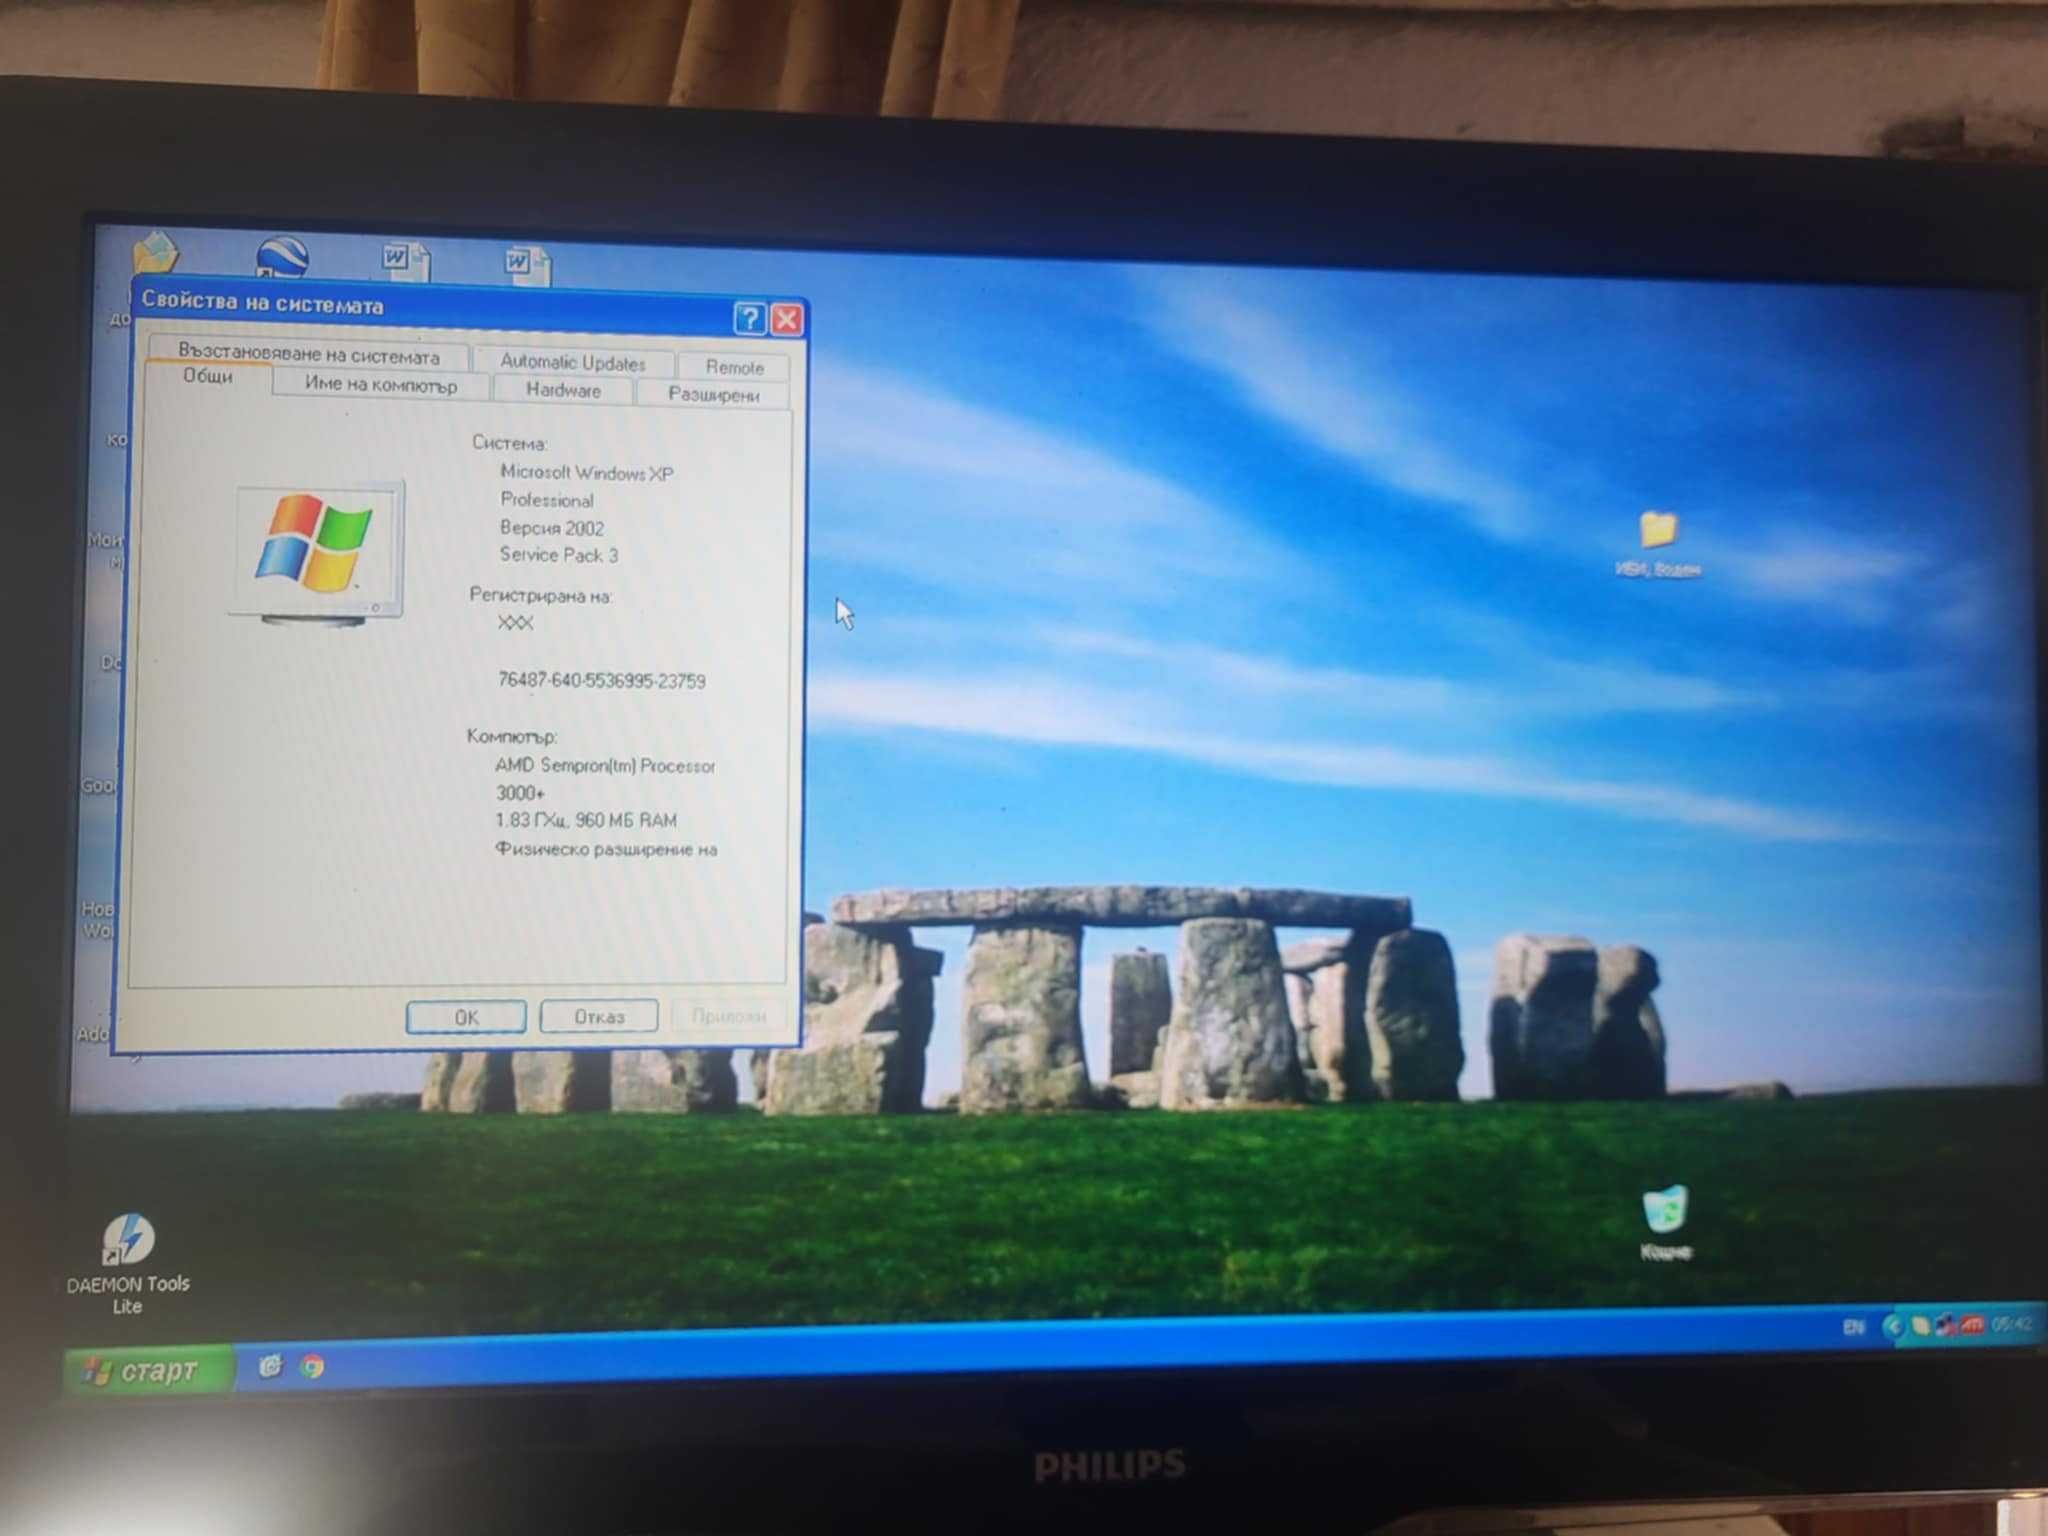Screen dimensions: 2048x1536
Task: Open the Hardware tab
Action: pyautogui.click(x=564, y=390)
